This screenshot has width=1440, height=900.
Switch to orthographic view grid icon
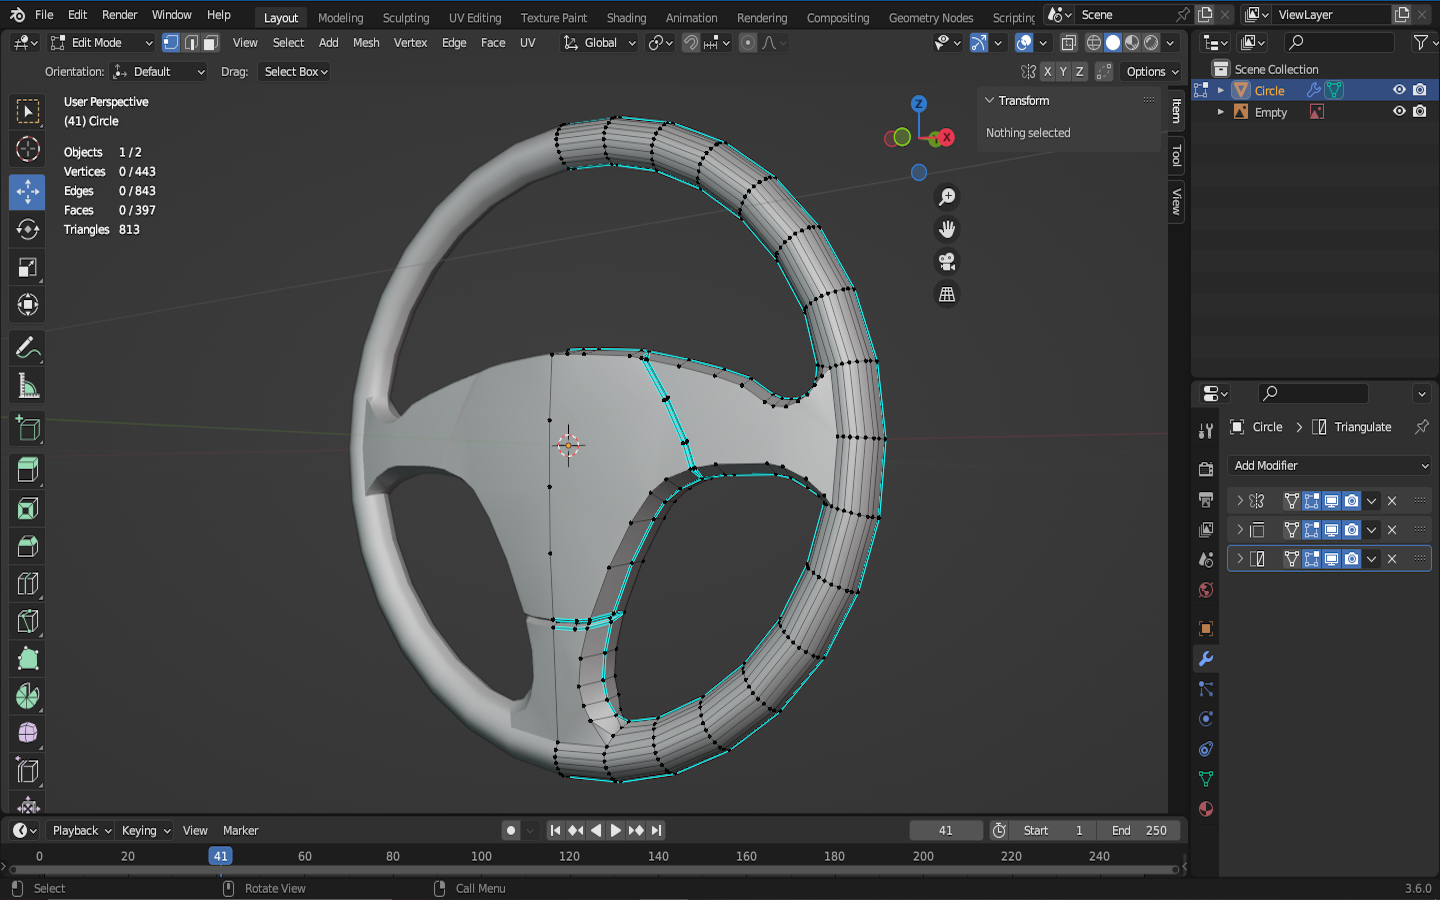tap(946, 295)
